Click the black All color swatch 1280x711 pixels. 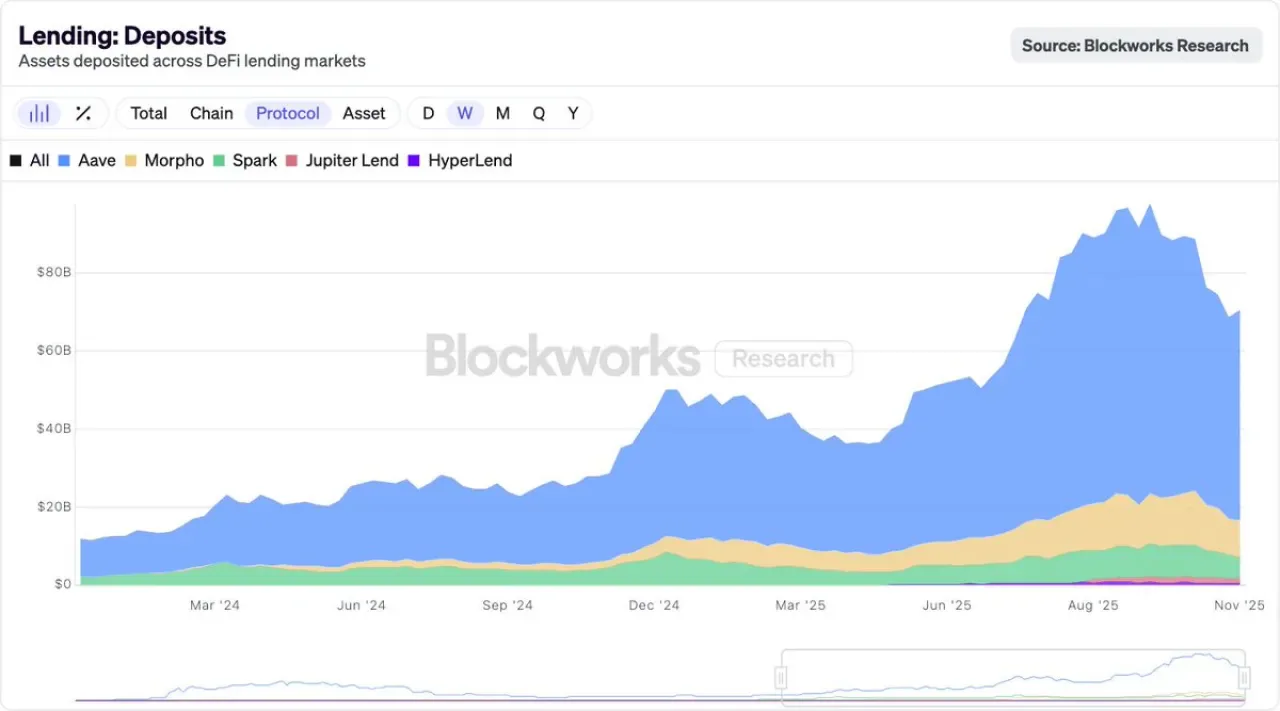click(15, 160)
